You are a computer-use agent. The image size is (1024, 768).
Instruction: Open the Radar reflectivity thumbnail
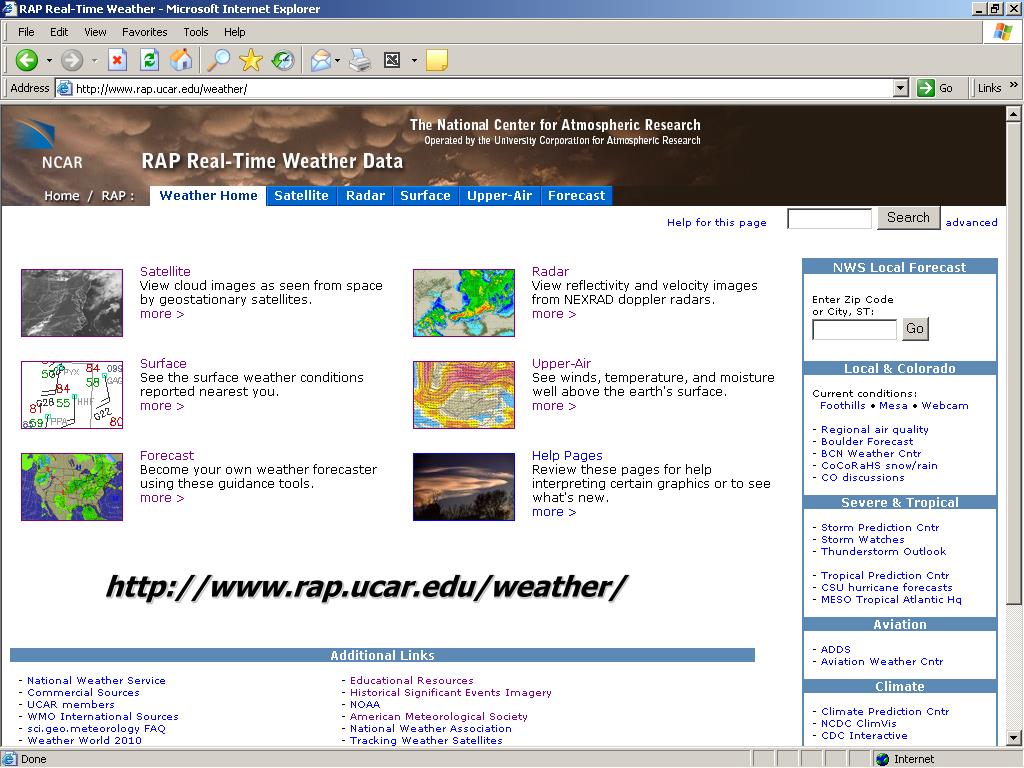click(464, 303)
